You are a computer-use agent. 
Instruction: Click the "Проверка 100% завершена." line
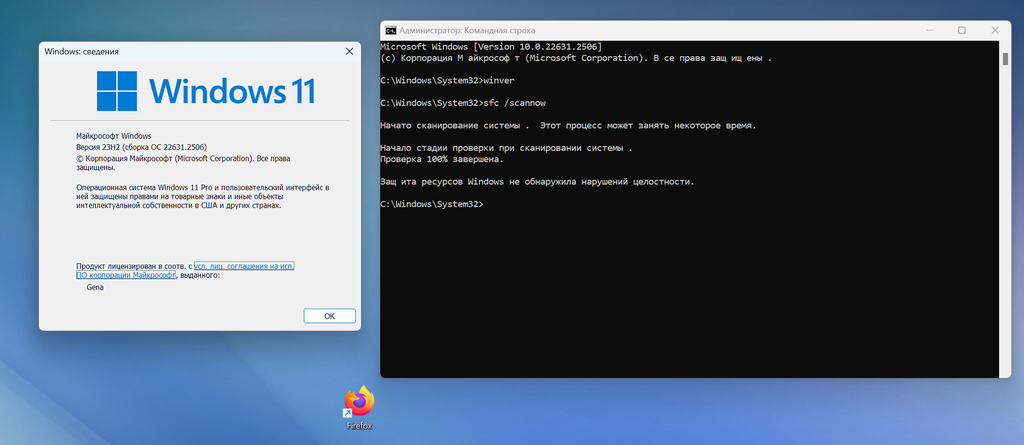click(x=441, y=159)
